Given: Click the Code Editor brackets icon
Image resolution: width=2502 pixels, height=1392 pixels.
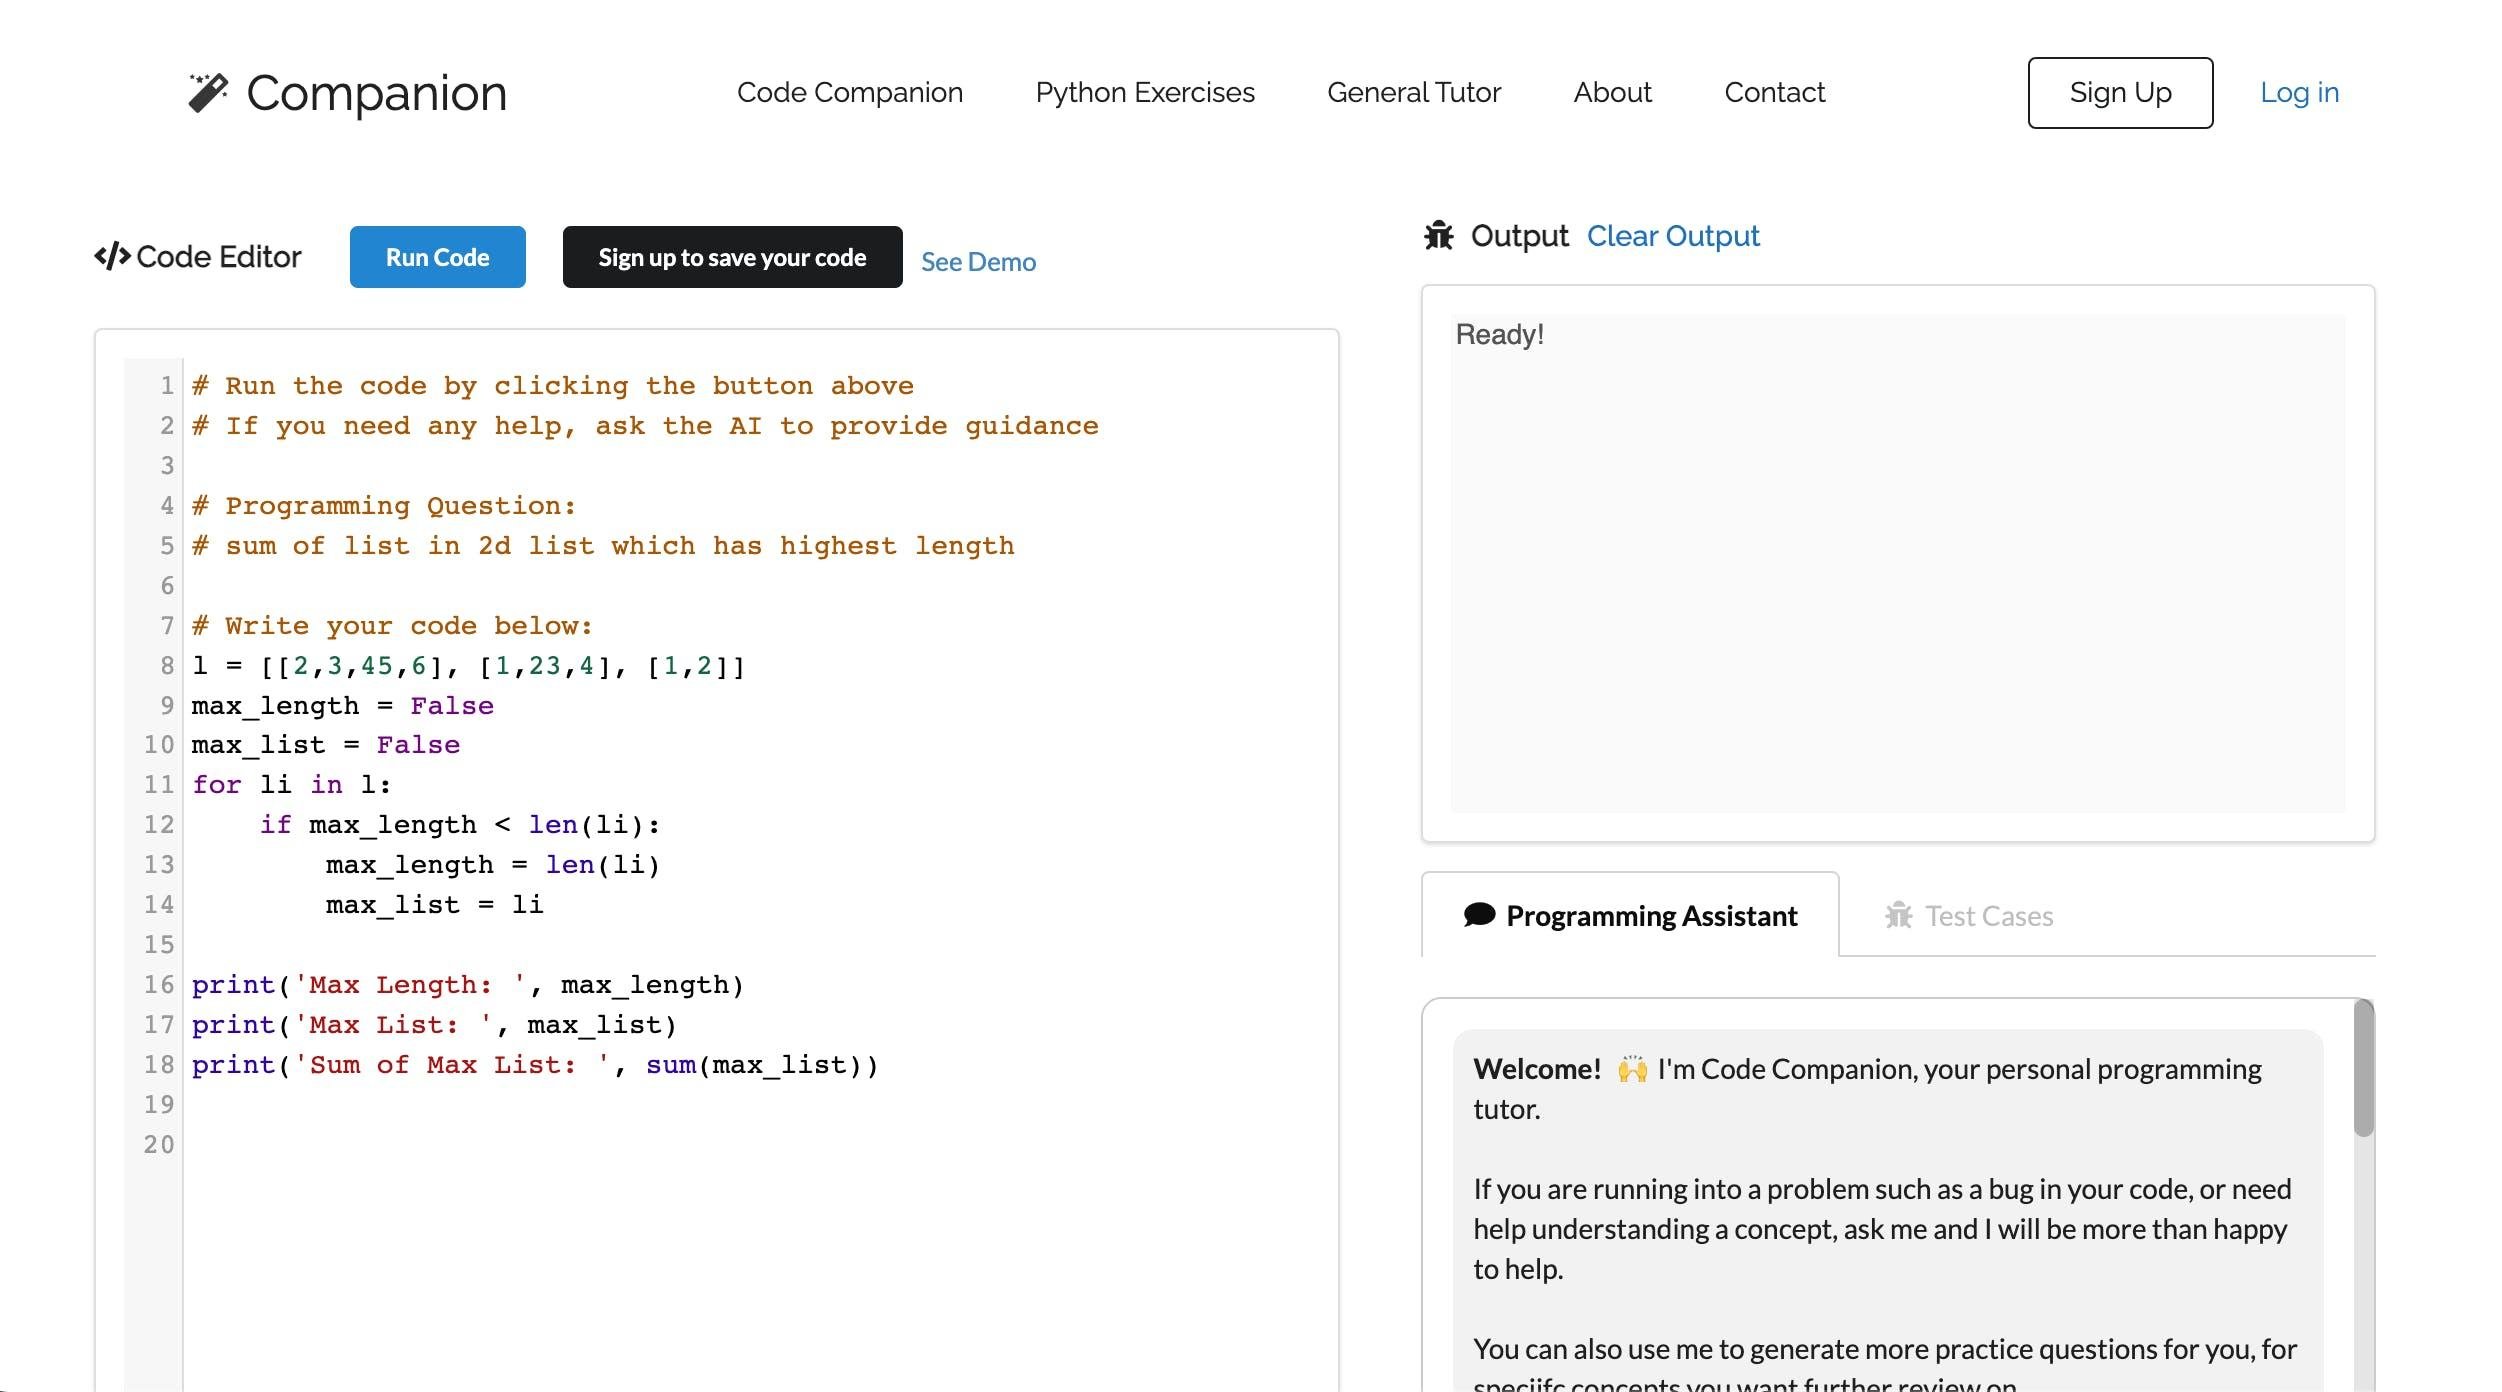Looking at the screenshot, I should 112,257.
